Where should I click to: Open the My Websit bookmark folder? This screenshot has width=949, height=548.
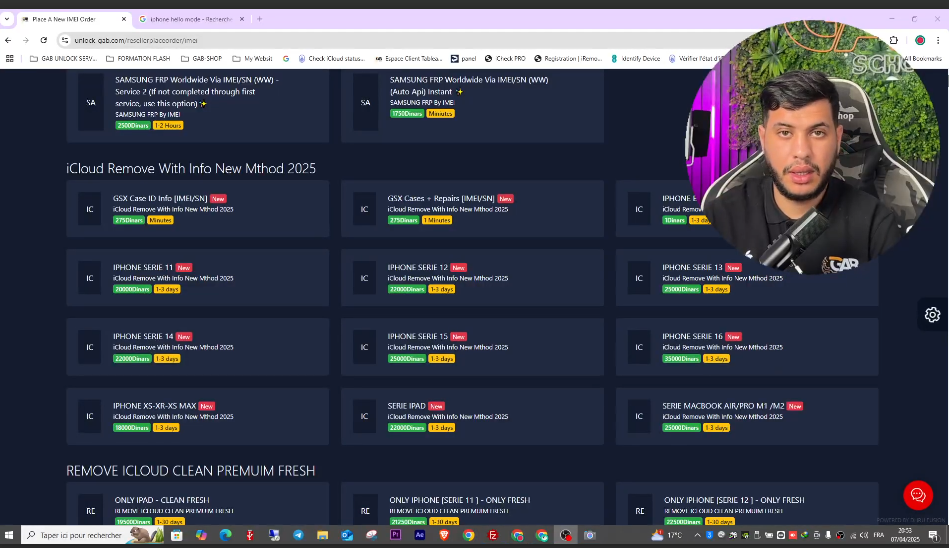(x=252, y=59)
